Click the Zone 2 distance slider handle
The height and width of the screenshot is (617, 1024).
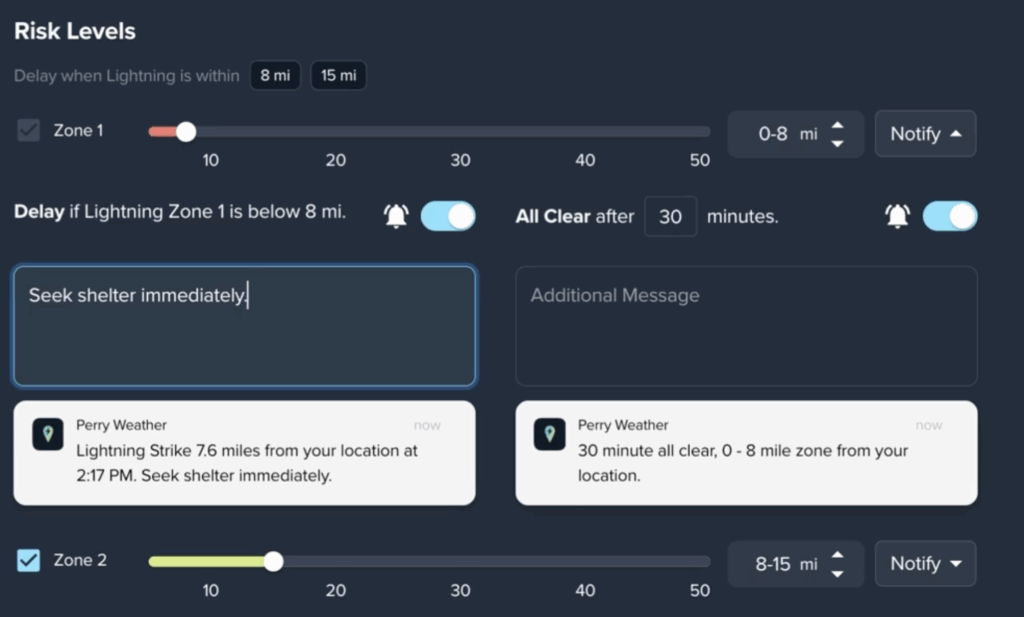273,561
